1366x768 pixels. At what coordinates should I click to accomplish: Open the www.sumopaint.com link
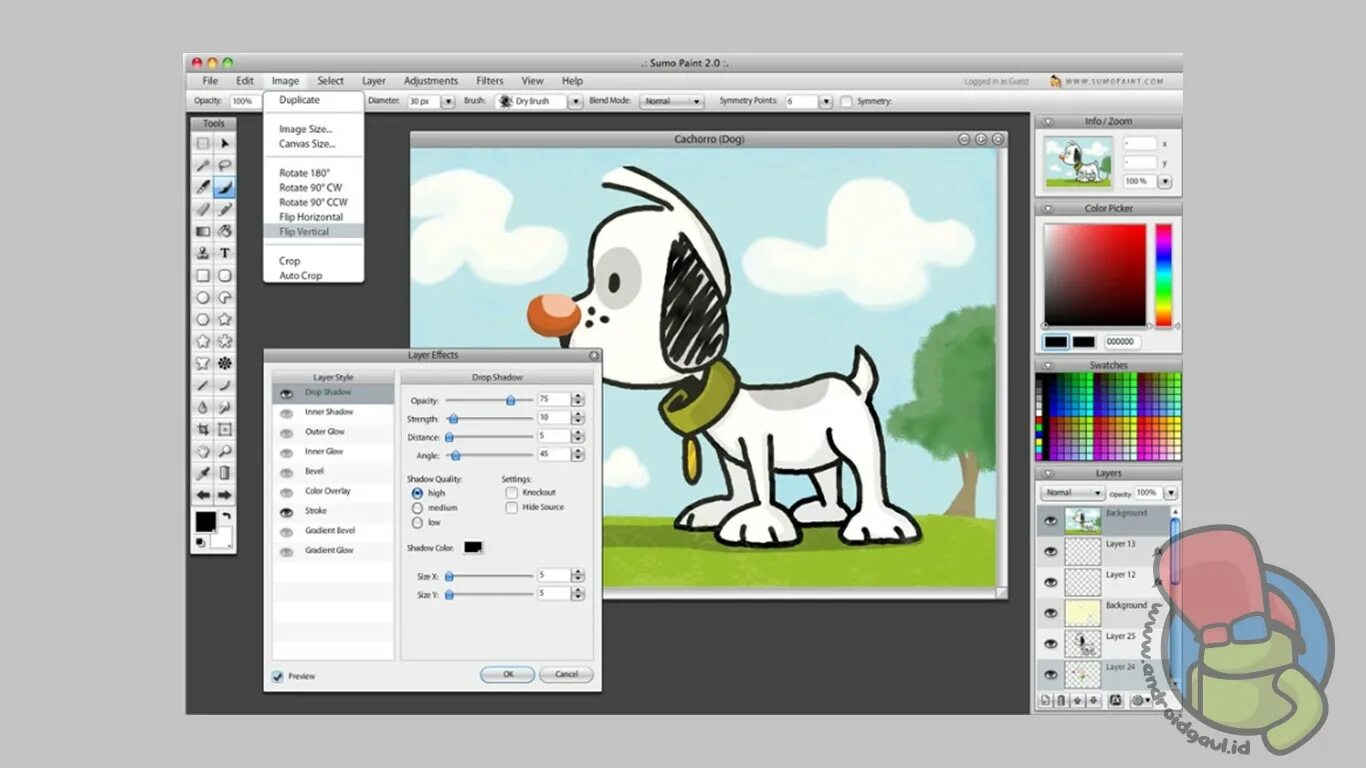pyautogui.click(x=1115, y=81)
